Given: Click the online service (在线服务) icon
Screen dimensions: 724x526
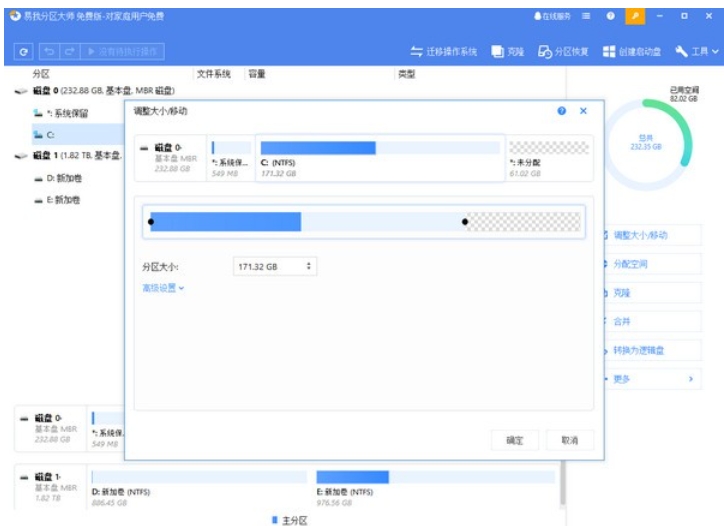Looking at the screenshot, I should tap(552, 16).
